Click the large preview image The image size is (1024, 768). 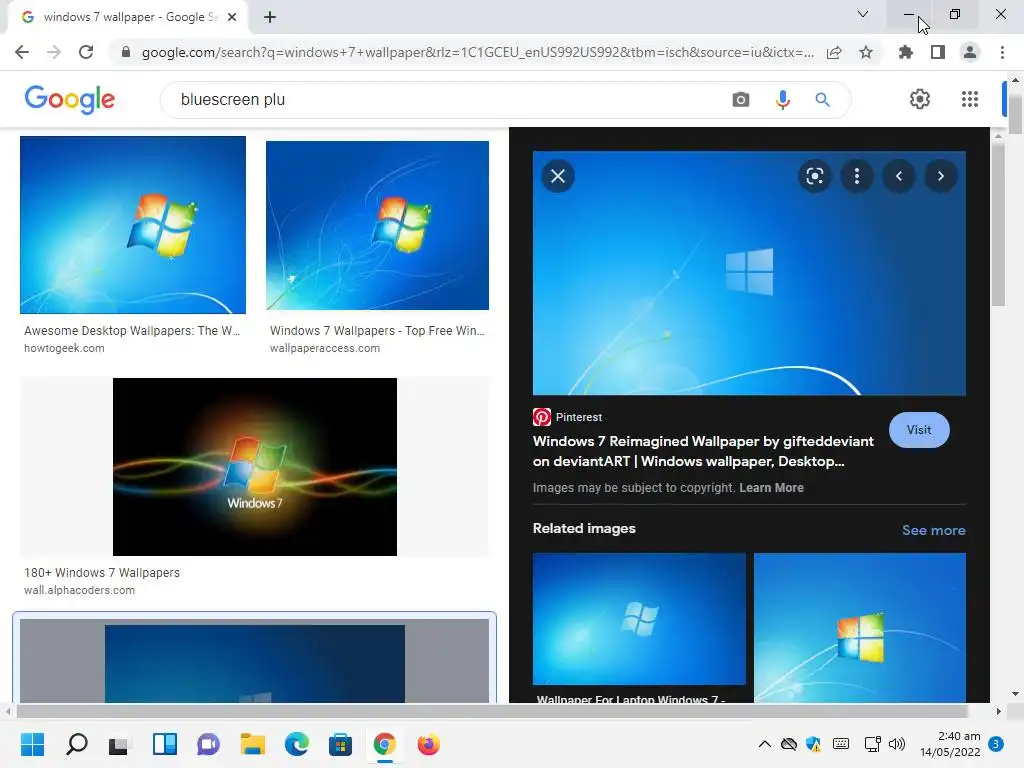(x=749, y=273)
